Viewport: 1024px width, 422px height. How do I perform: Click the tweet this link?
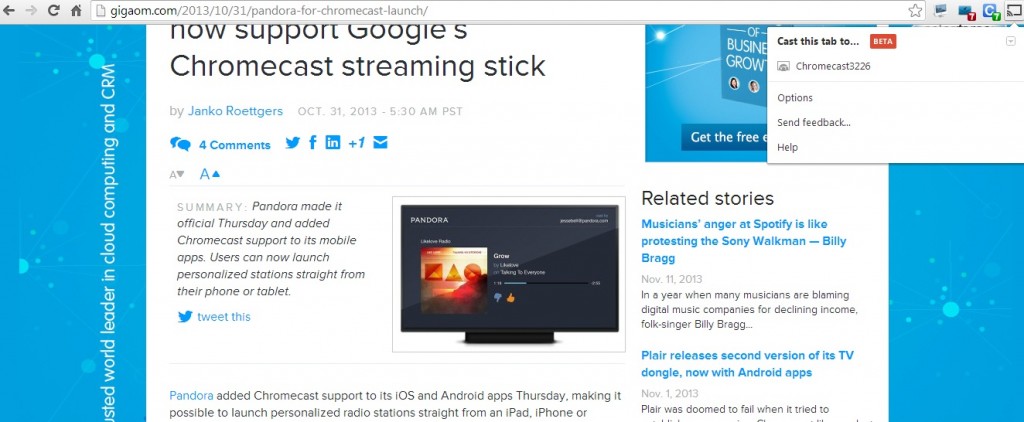224,317
